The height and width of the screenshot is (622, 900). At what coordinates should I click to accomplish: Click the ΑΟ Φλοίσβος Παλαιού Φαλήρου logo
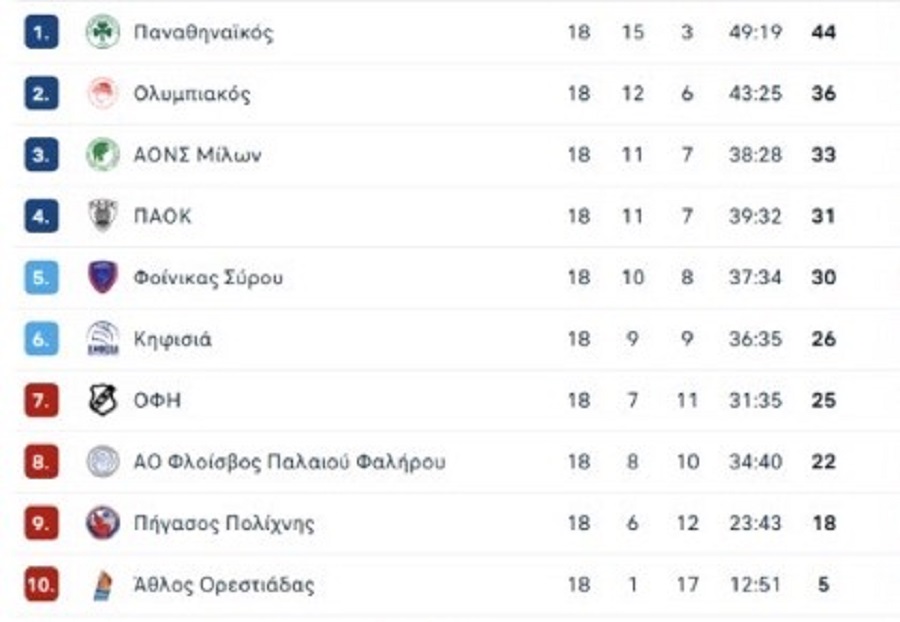[x=102, y=462]
